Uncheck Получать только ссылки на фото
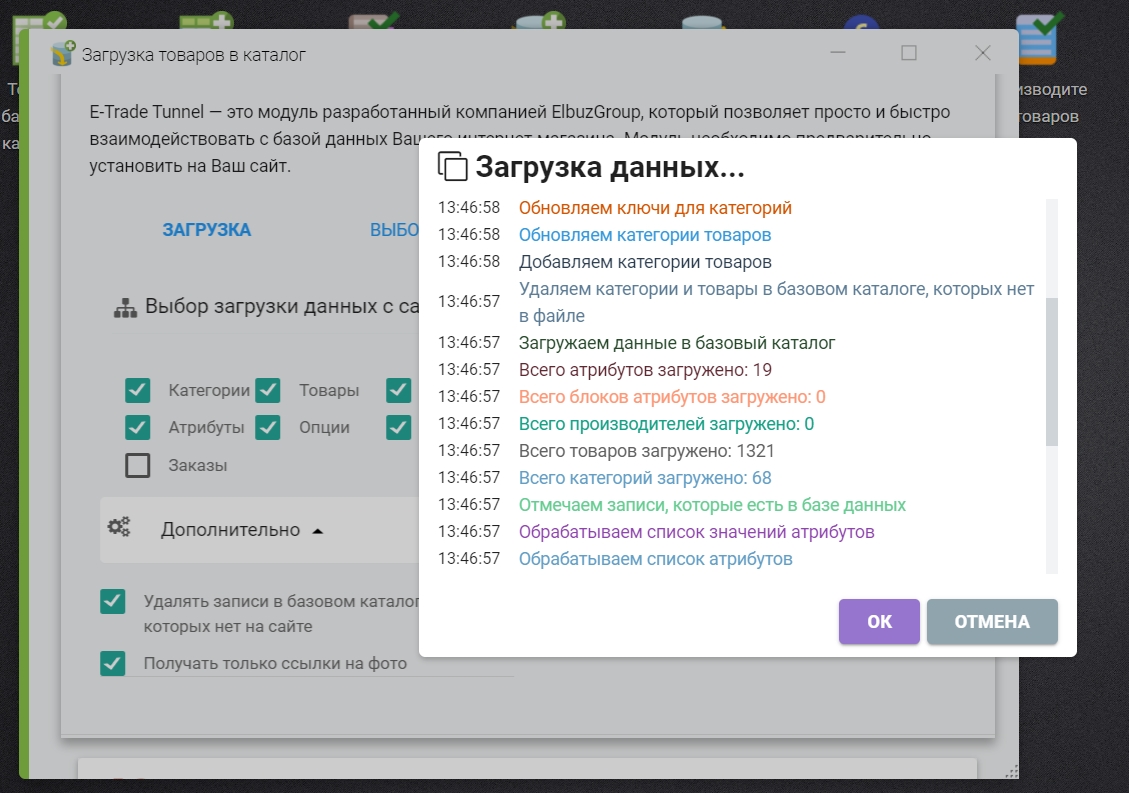Image resolution: width=1129 pixels, height=793 pixels. pyautogui.click(x=112, y=663)
